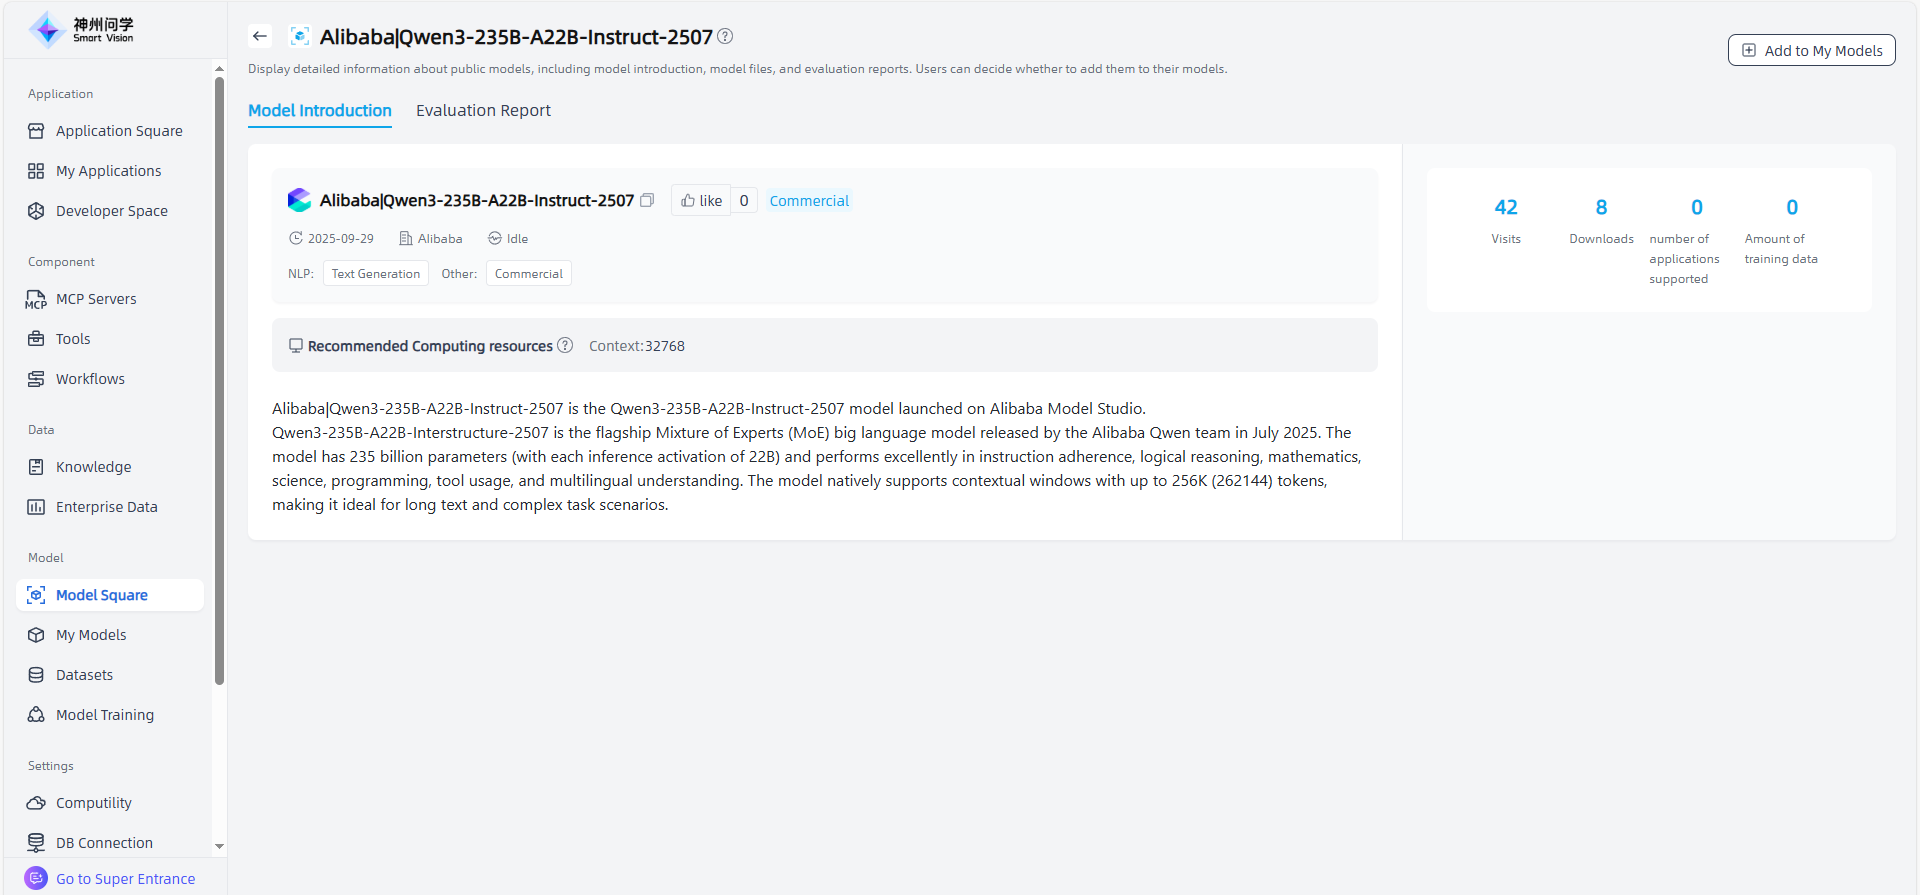This screenshot has width=1920, height=895.
Task: Copy the model name using copy icon
Action: (647, 201)
